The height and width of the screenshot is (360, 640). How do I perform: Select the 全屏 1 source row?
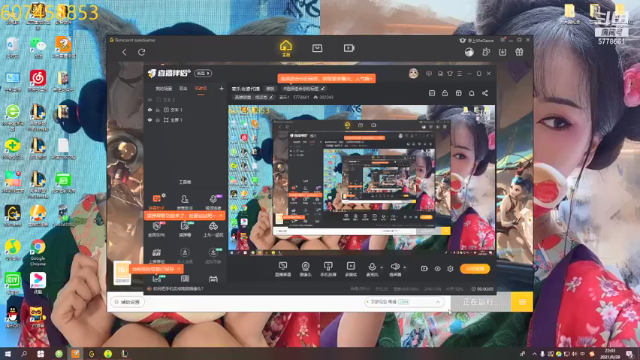pos(186,120)
